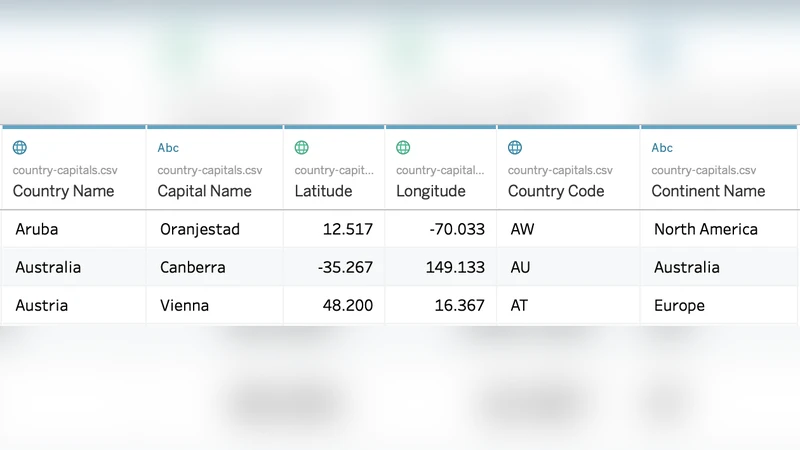Select the Country Name column header
Viewport: 800px width, 450px height.
coord(63,191)
